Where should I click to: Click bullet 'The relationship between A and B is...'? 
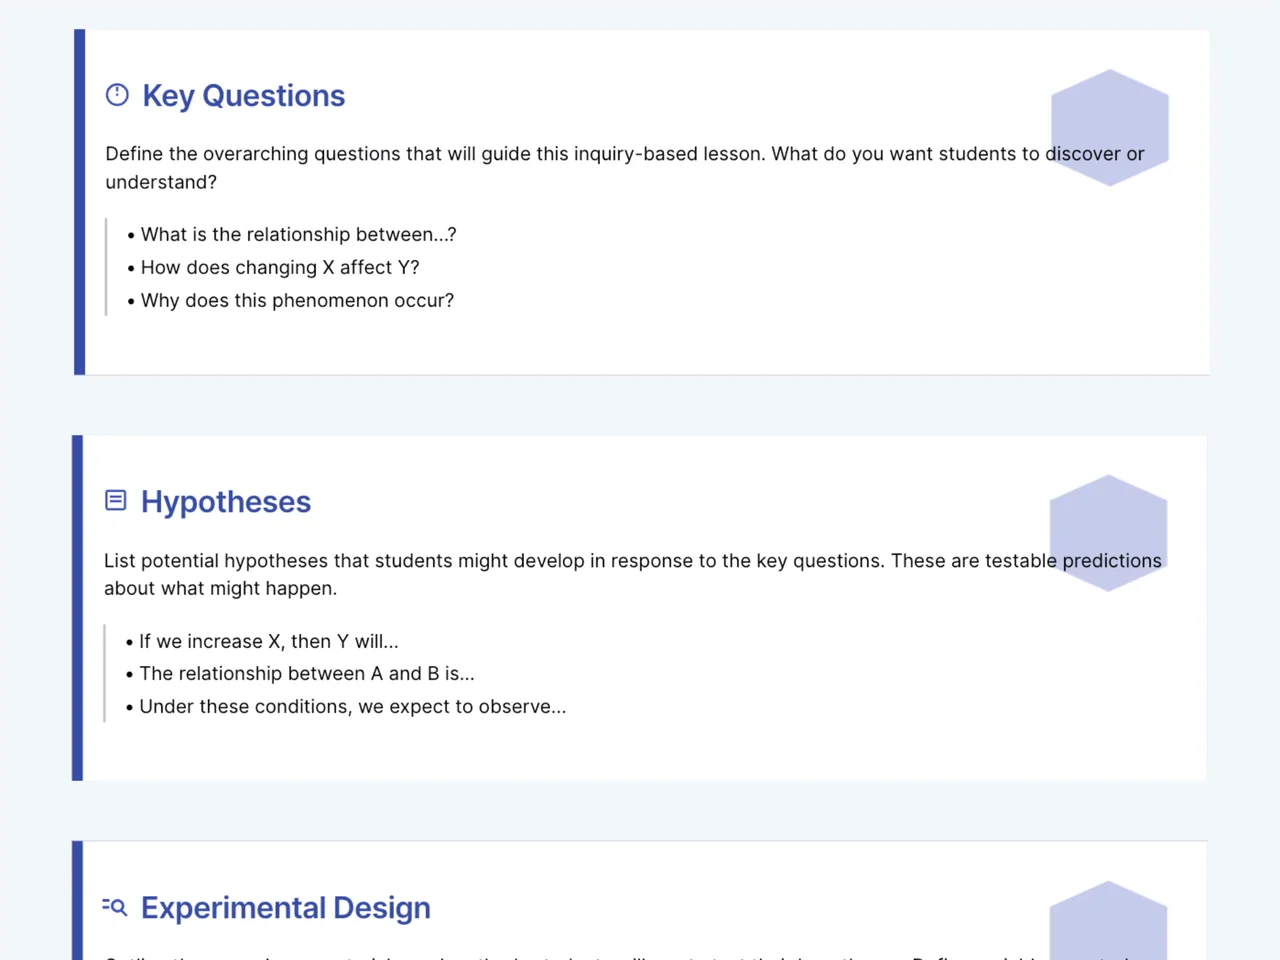pos(300,674)
